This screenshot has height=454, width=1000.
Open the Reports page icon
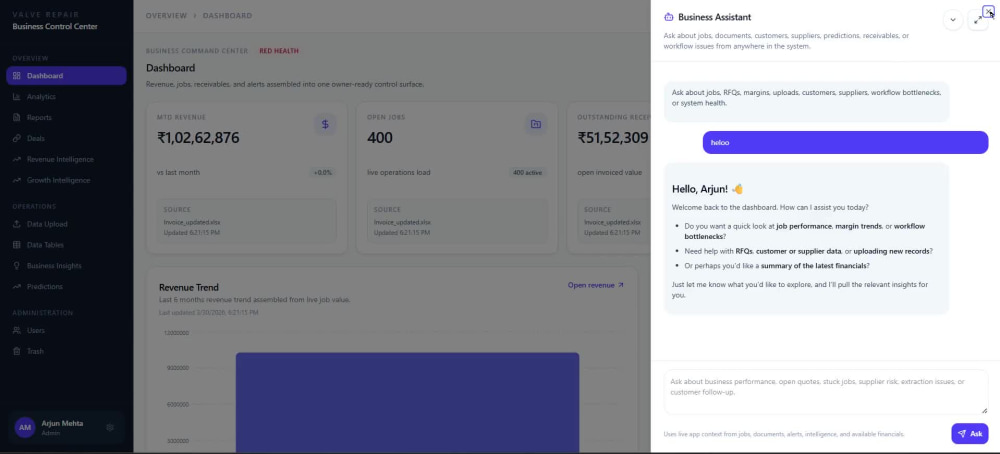[x=17, y=118]
